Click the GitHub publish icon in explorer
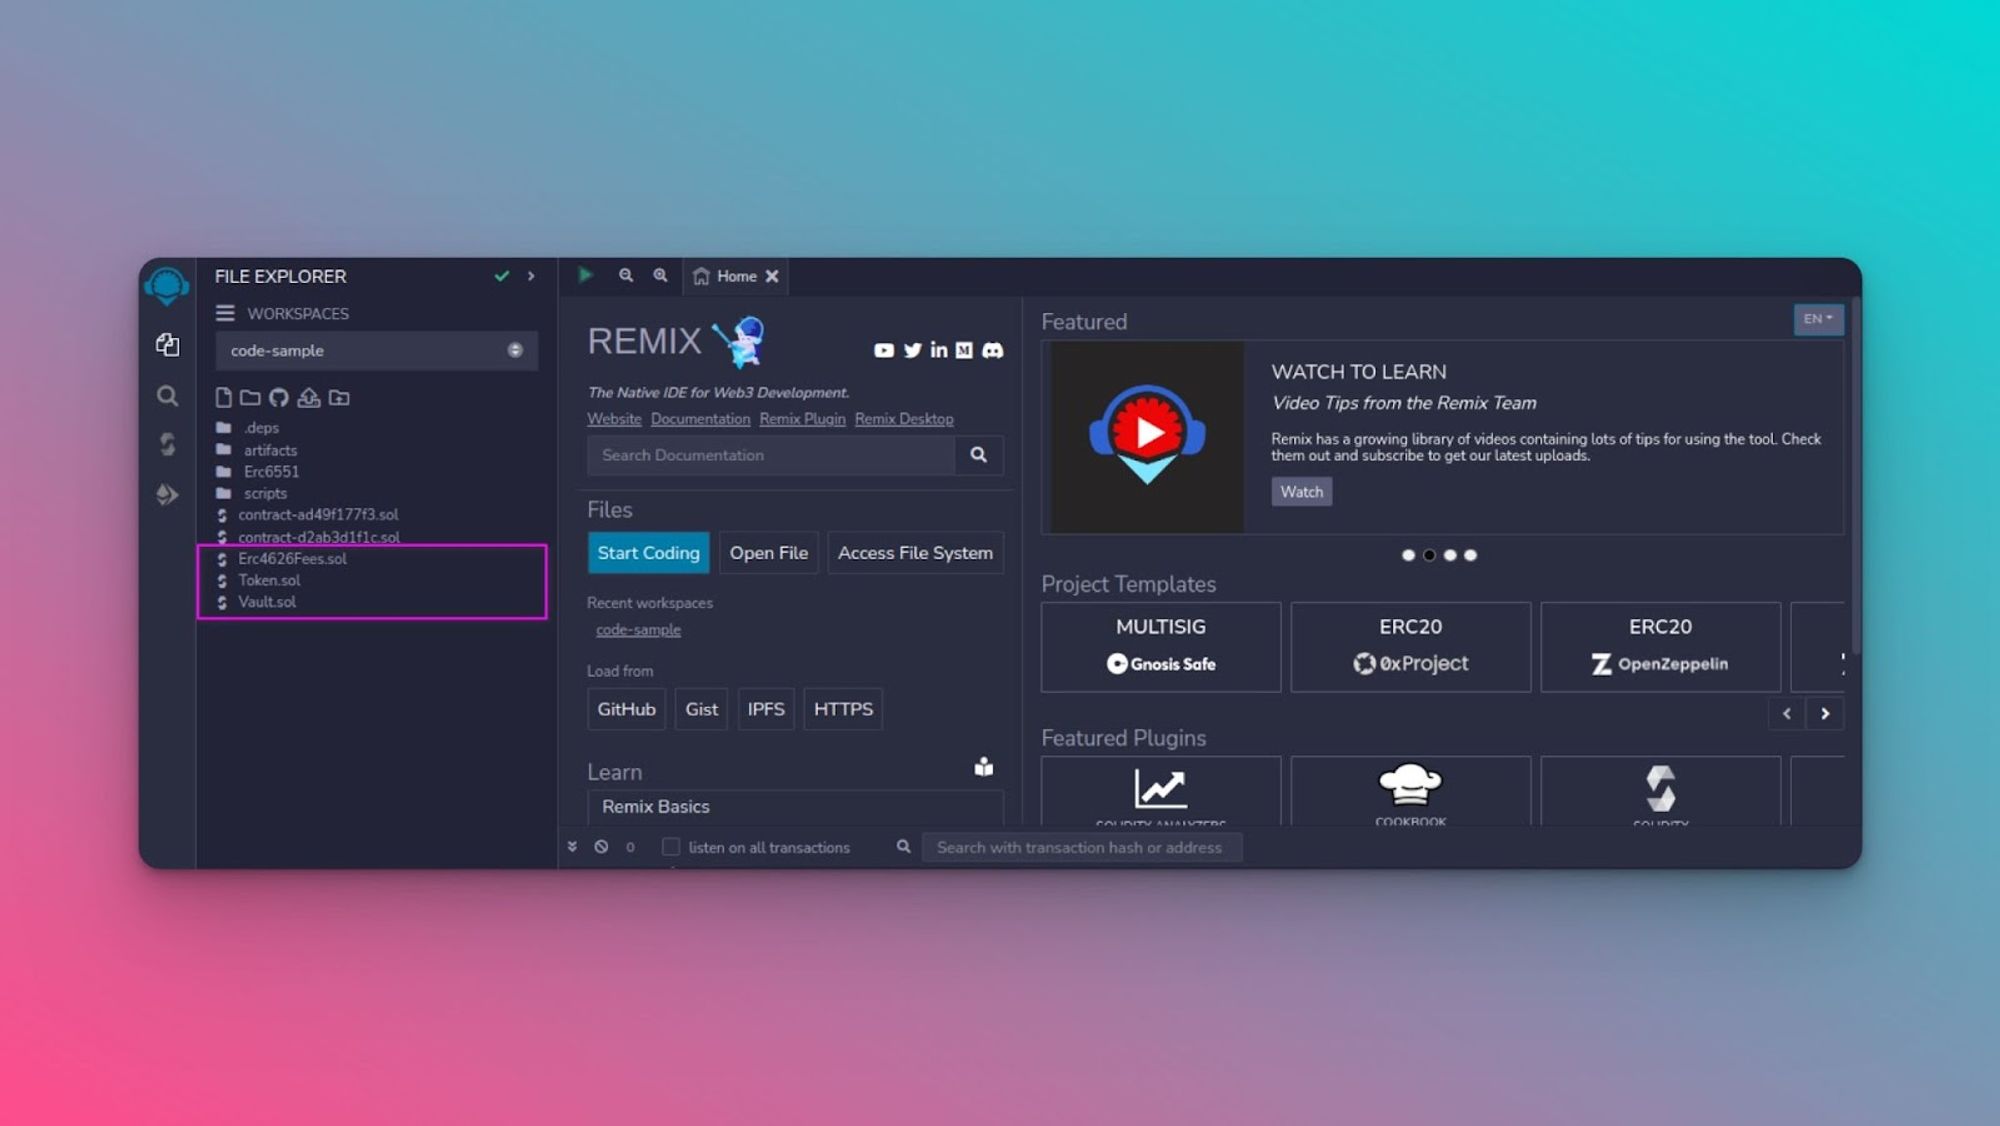Image resolution: width=2000 pixels, height=1126 pixels. coord(279,398)
